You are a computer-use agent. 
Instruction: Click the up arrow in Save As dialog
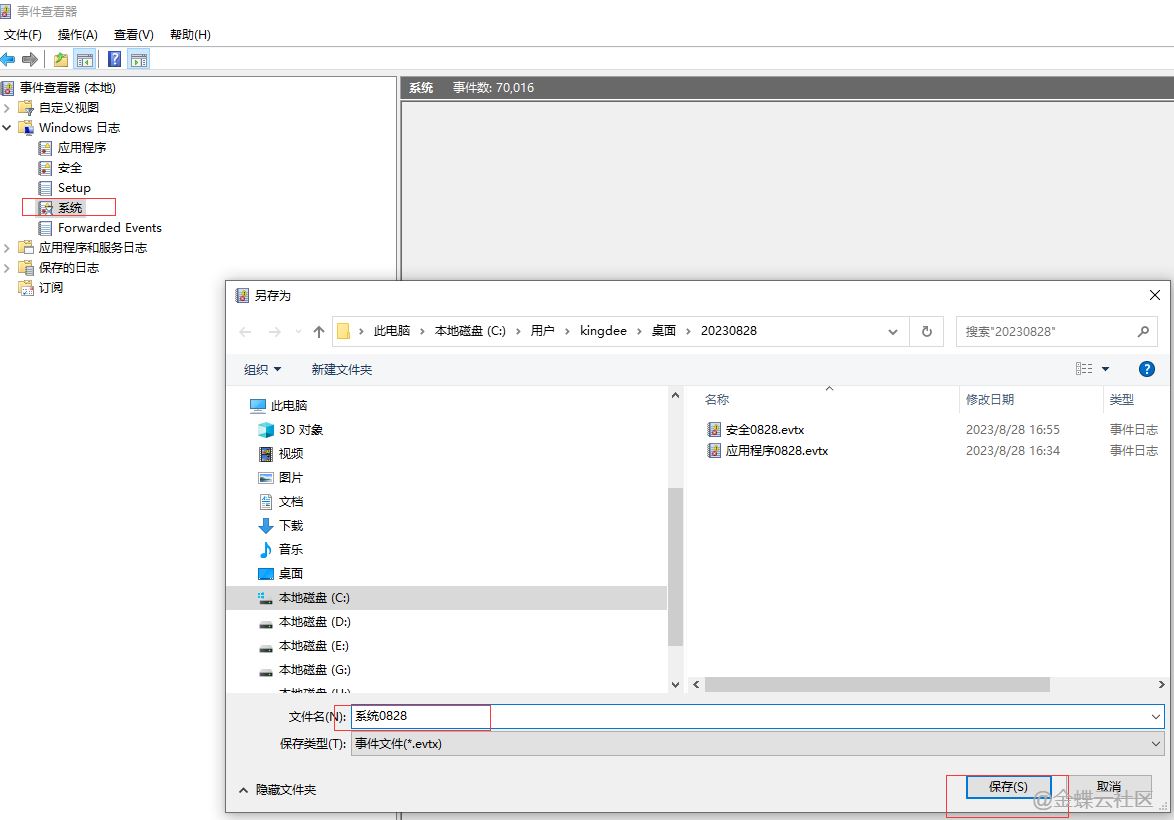(x=319, y=331)
